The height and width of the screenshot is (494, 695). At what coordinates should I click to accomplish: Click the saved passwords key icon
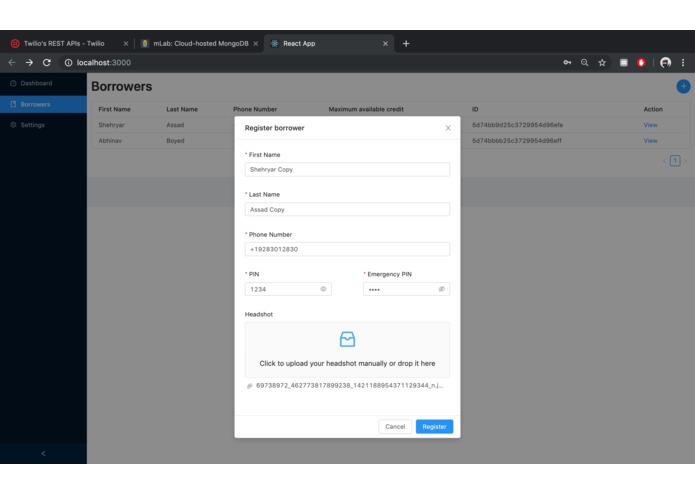567,63
